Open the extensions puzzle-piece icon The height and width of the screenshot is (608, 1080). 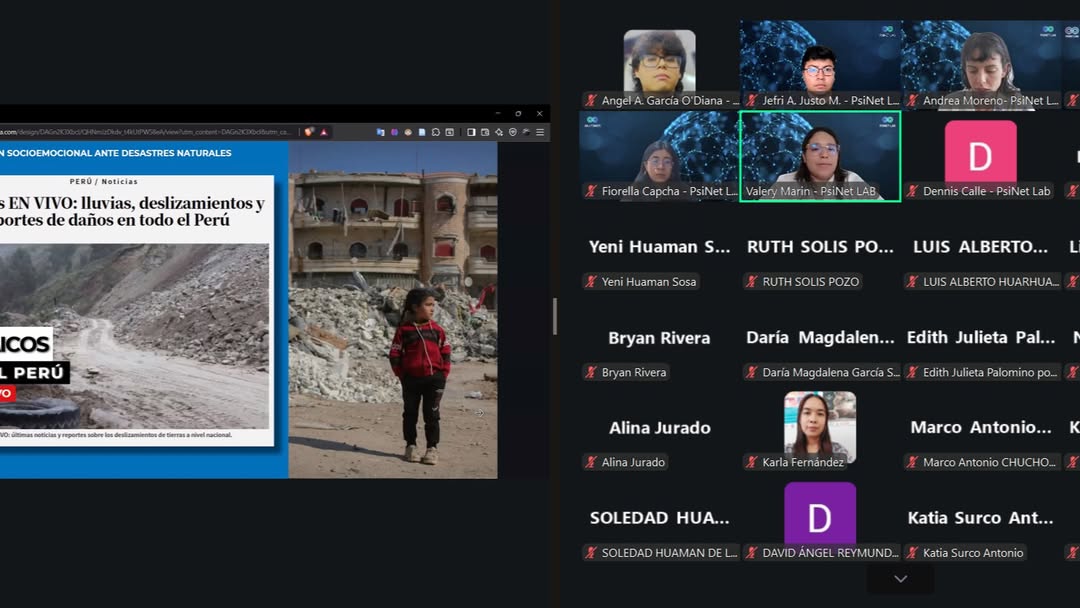[x=435, y=132]
